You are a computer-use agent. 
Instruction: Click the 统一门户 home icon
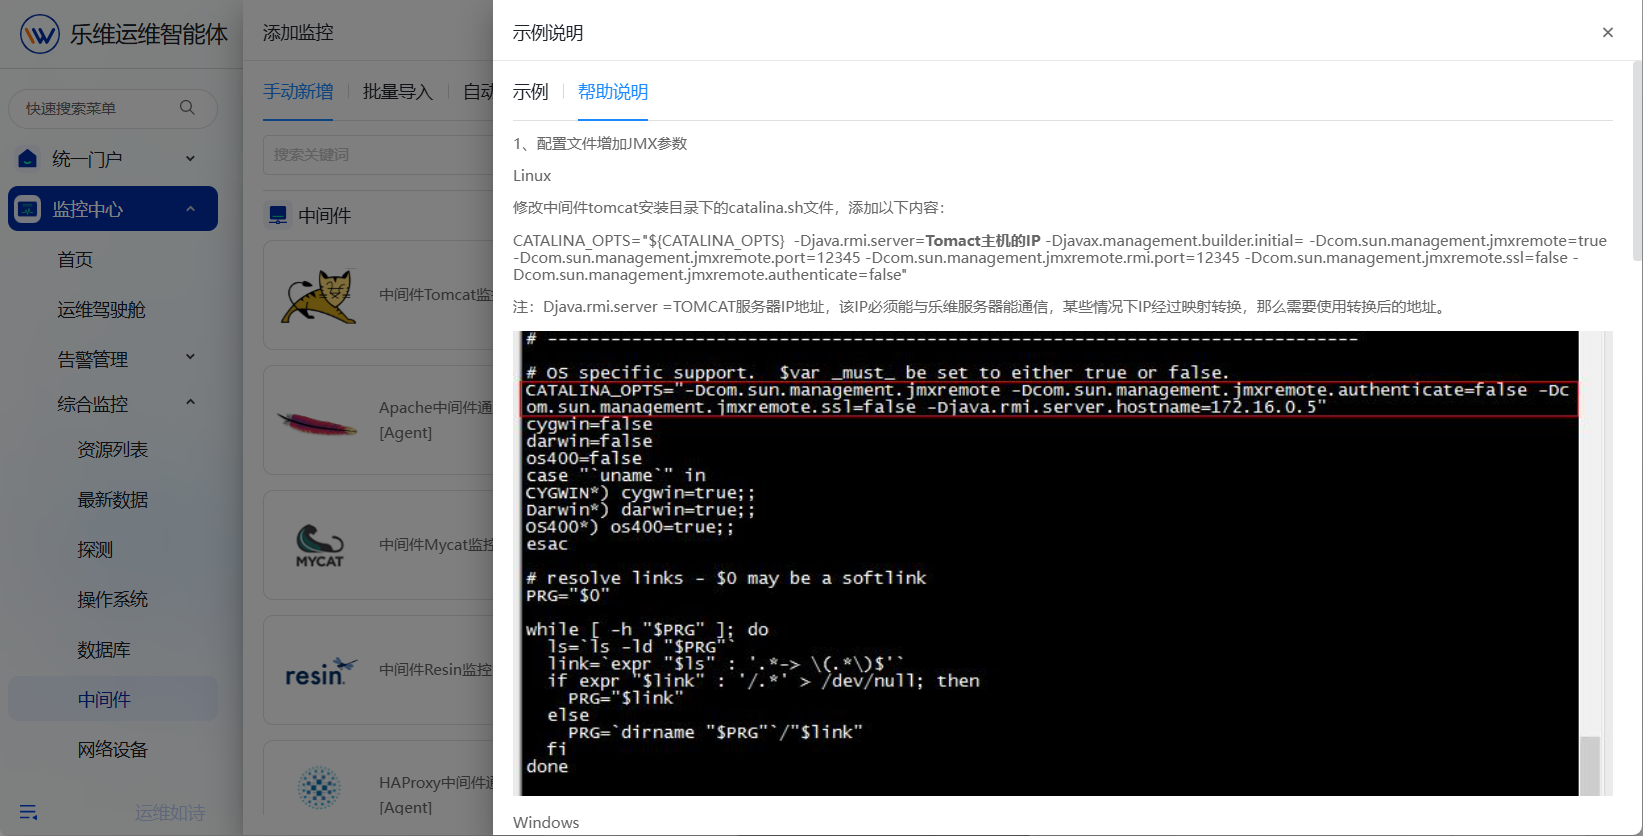point(28,159)
